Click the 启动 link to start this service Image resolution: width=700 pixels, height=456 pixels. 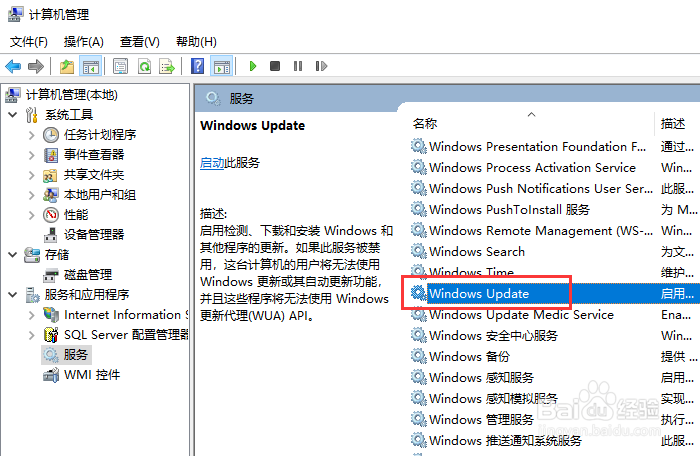[x=212, y=163]
